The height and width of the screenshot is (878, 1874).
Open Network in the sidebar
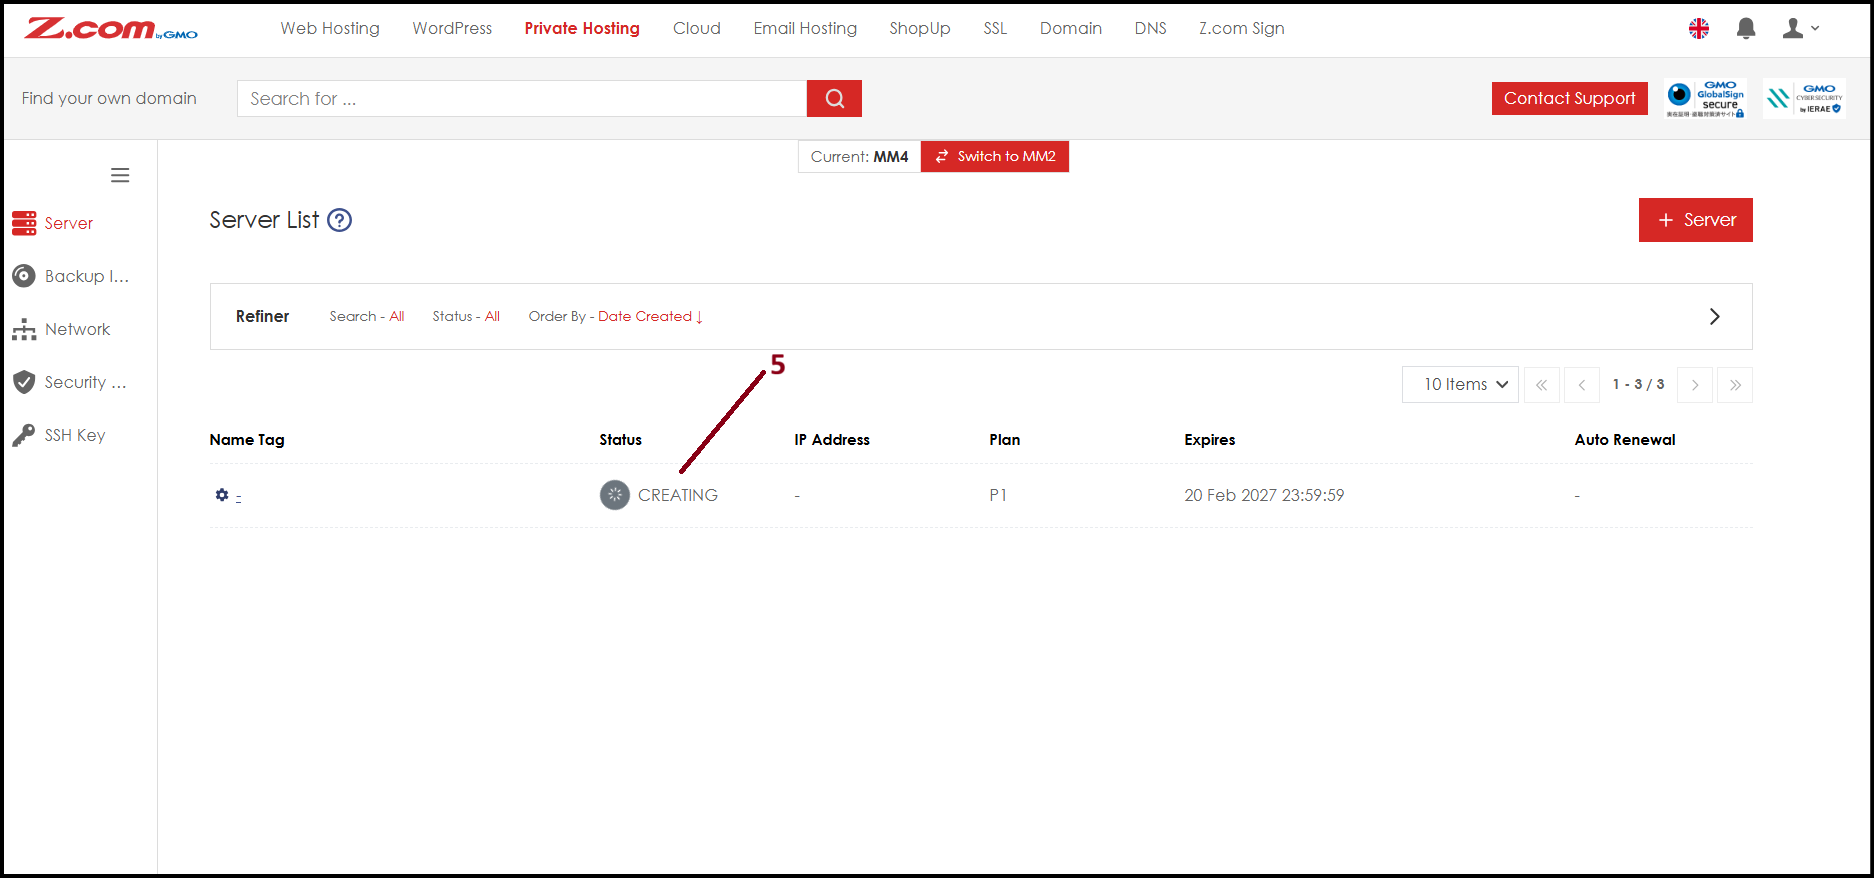tap(61, 329)
